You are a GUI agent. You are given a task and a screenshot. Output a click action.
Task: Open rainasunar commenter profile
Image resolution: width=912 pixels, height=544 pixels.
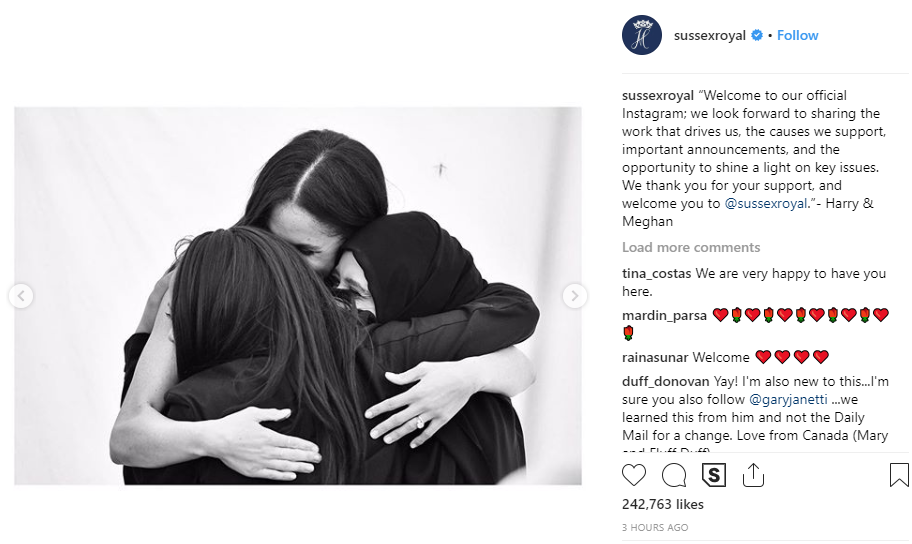pos(656,357)
